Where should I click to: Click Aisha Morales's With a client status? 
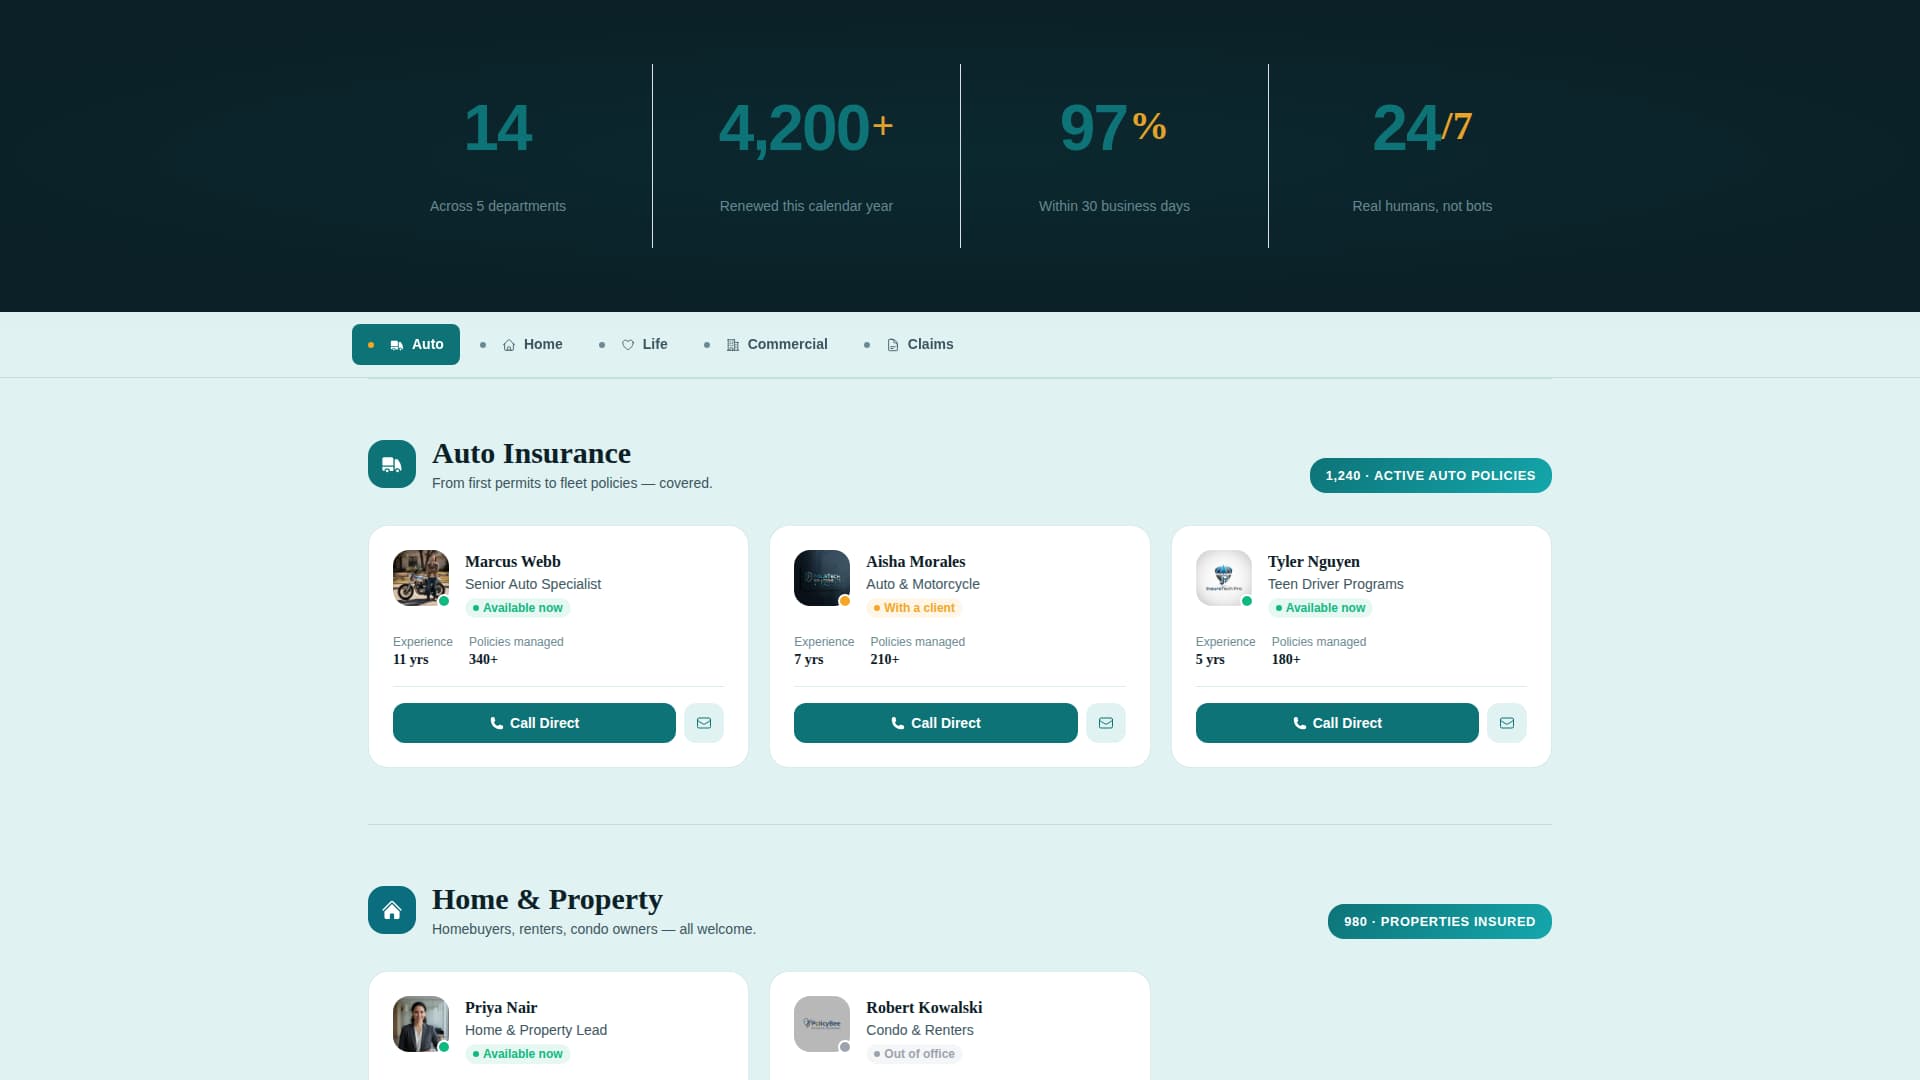point(914,608)
